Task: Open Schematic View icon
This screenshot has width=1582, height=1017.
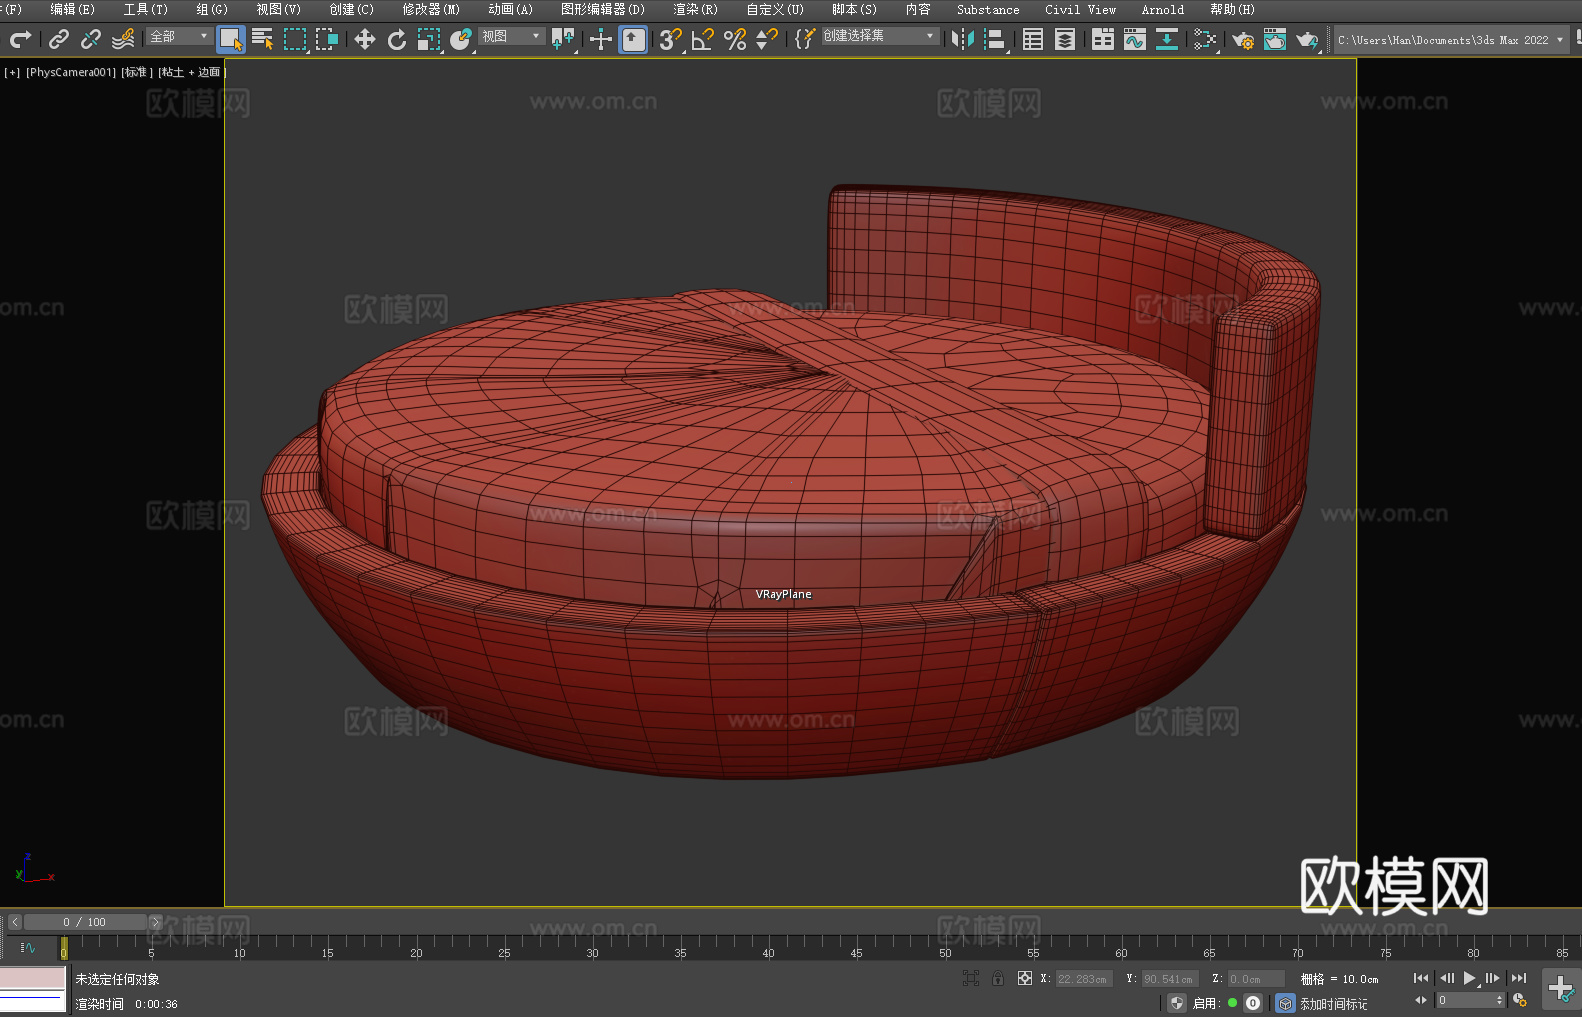Action: (1205, 39)
